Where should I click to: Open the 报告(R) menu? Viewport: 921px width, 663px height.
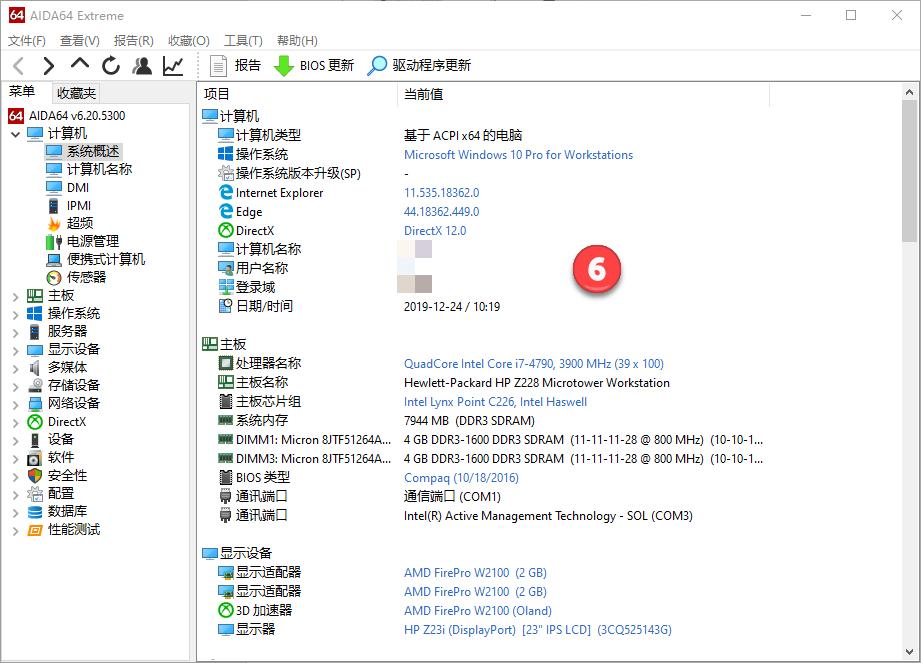click(x=133, y=41)
